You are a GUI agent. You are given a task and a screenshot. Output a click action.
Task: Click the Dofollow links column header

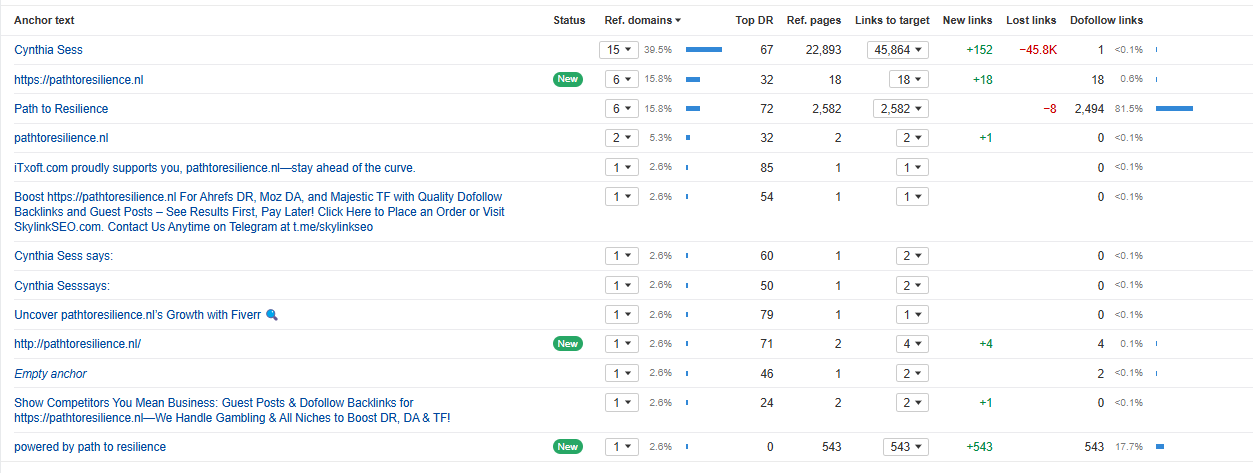tap(1106, 20)
